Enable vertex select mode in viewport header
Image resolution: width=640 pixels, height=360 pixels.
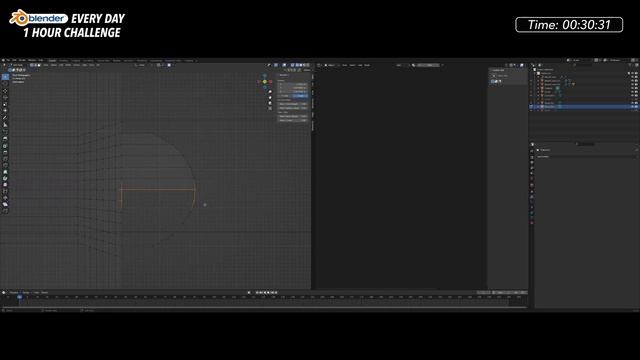[x=32, y=65]
